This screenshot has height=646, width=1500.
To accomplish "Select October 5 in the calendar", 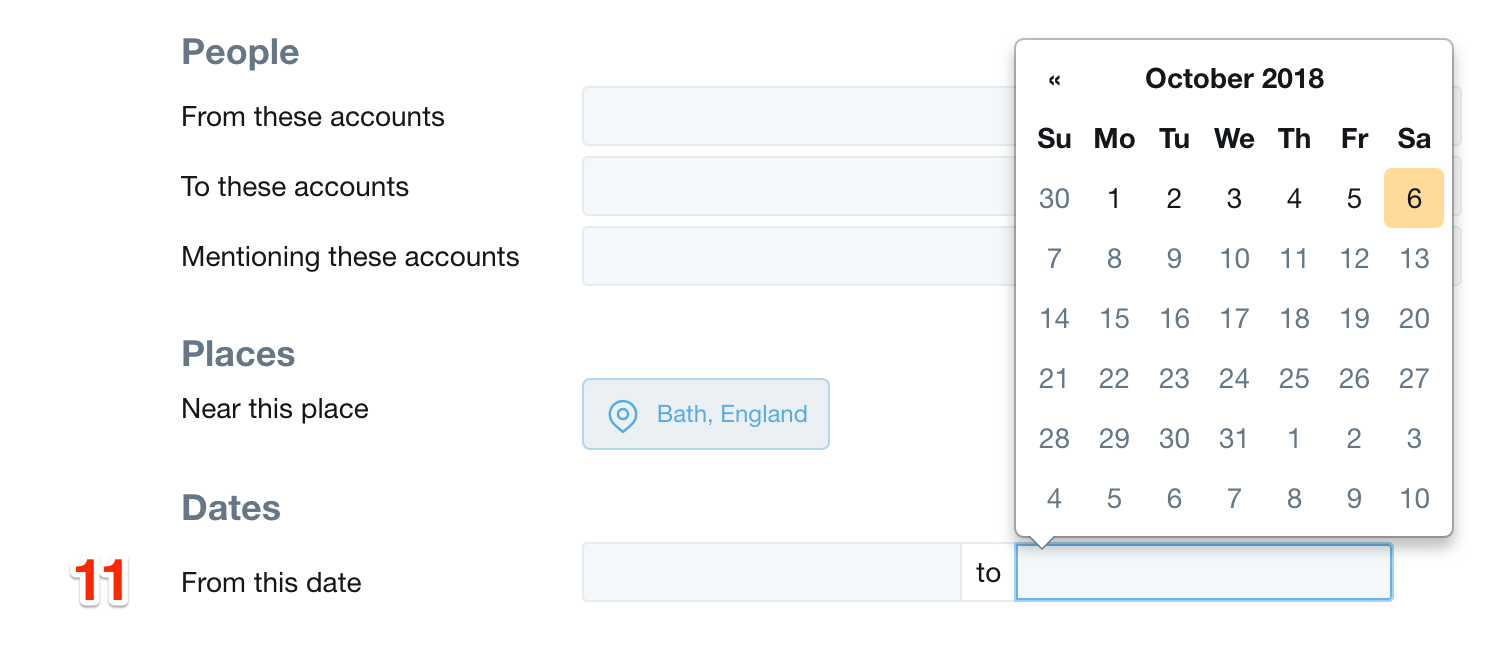I will [1354, 198].
